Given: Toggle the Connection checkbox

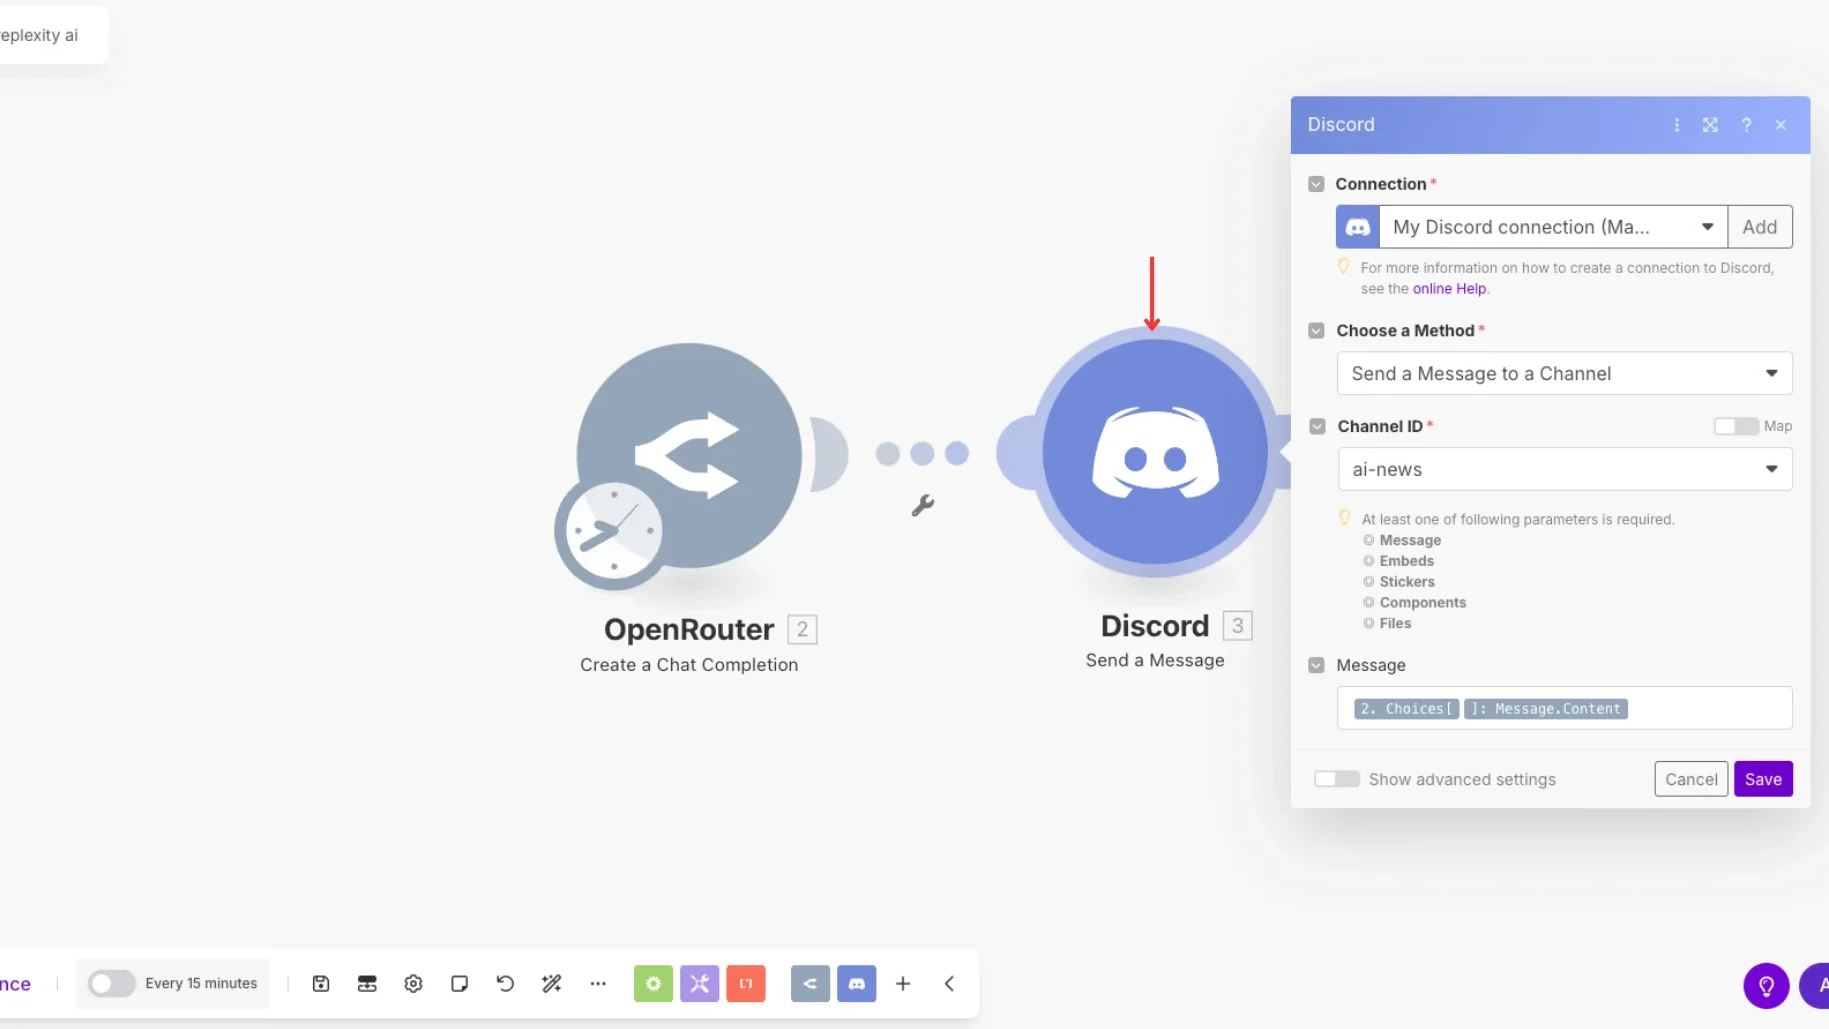Looking at the screenshot, I should (x=1316, y=184).
